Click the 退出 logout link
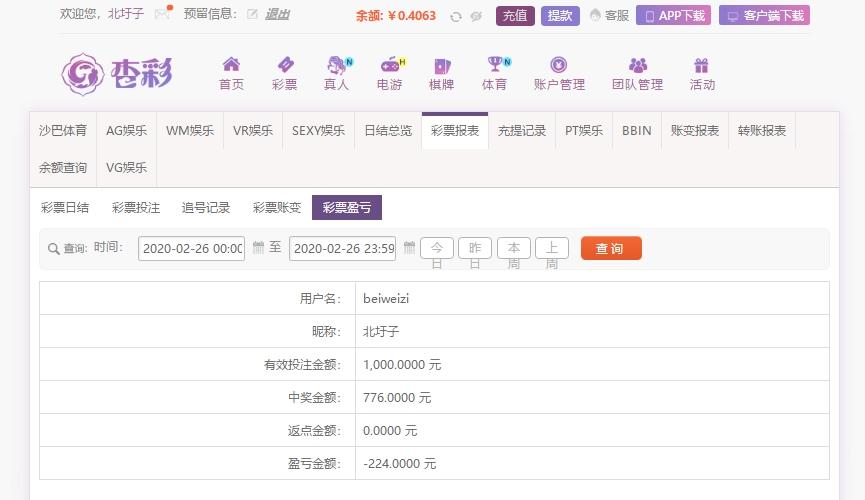Image resolution: width=865 pixels, height=500 pixels. tap(277, 15)
